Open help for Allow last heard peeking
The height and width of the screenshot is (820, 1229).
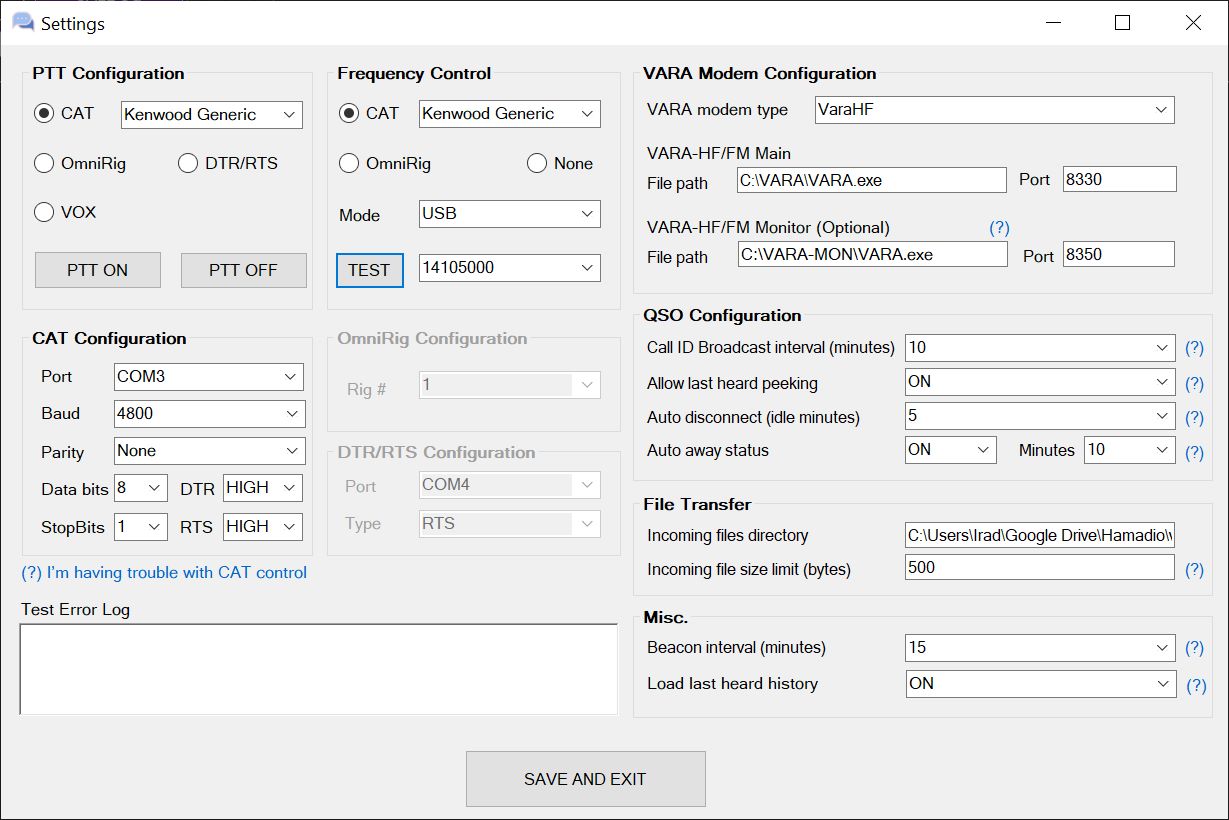pos(1194,383)
